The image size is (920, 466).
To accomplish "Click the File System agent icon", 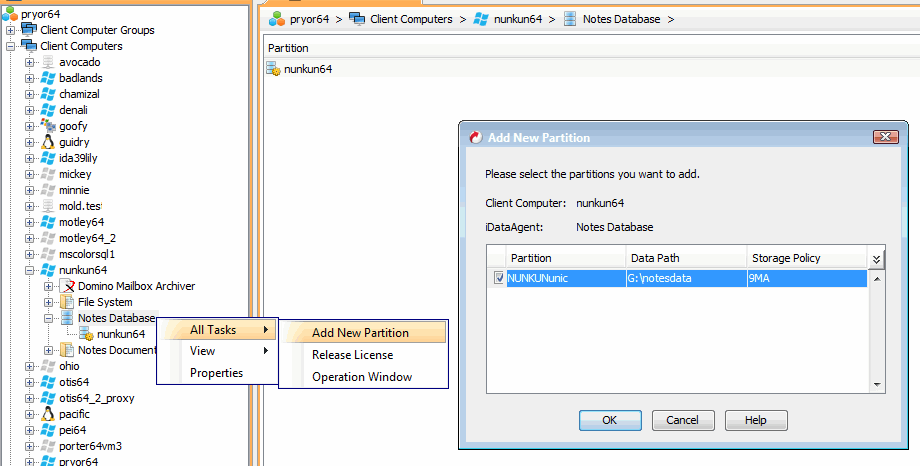I will [68, 302].
